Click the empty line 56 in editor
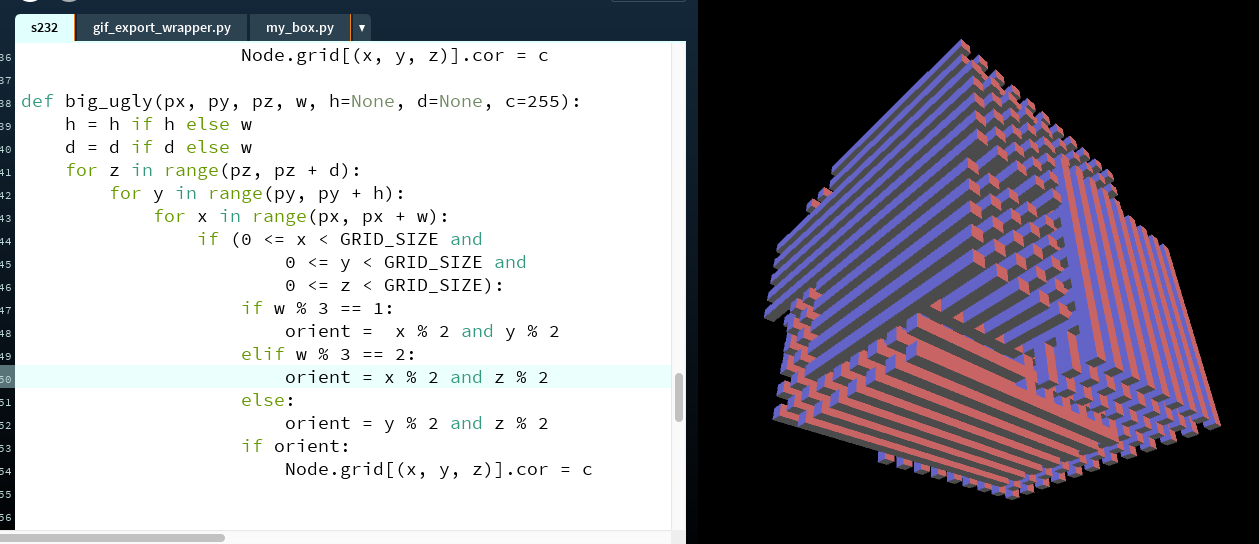1259x544 pixels. (x=300, y=516)
